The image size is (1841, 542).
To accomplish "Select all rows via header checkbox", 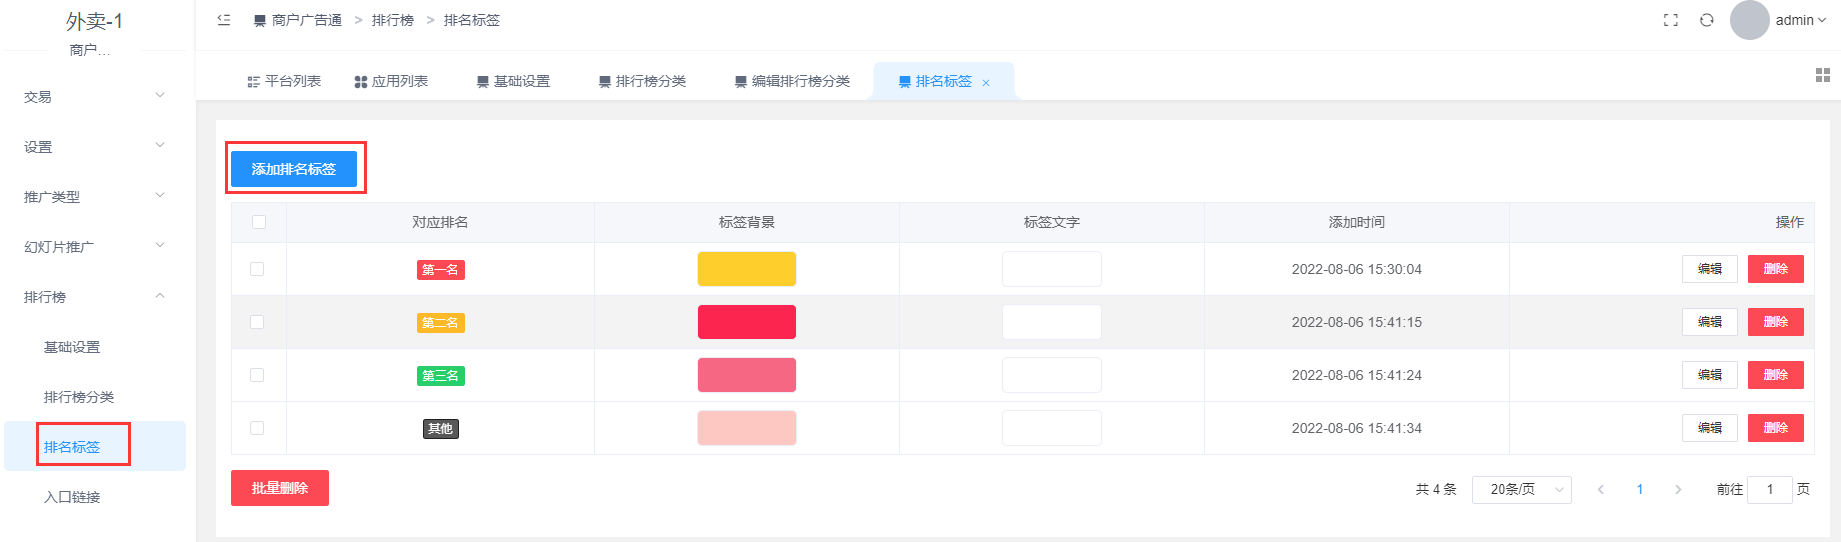I will pyautogui.click(x=259, y=222).
